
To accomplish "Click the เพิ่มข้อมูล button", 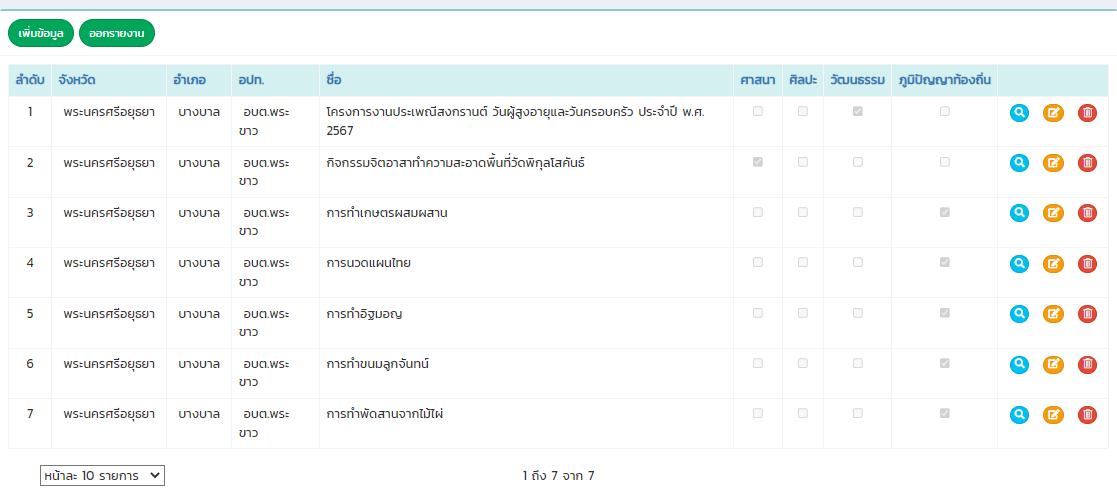I will 41,34.
